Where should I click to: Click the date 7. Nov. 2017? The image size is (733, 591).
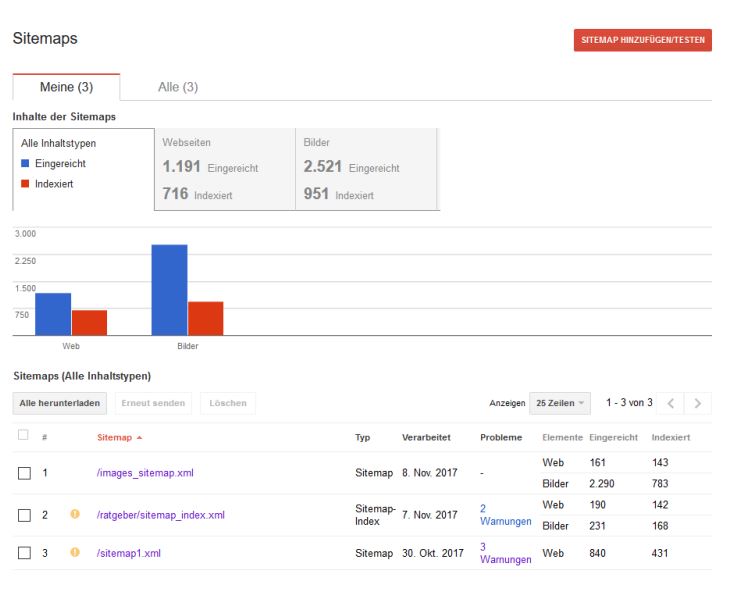tap(430, 515)
